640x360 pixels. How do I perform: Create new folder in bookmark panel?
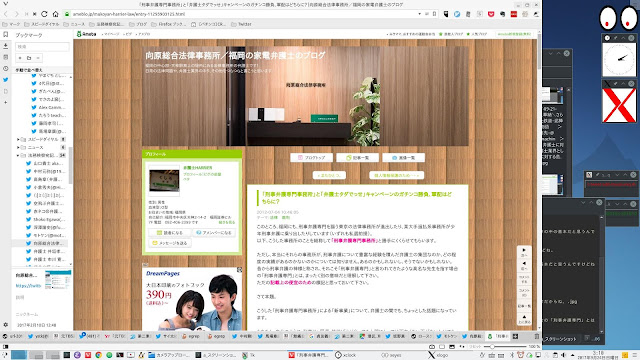(x=29, y=58)
